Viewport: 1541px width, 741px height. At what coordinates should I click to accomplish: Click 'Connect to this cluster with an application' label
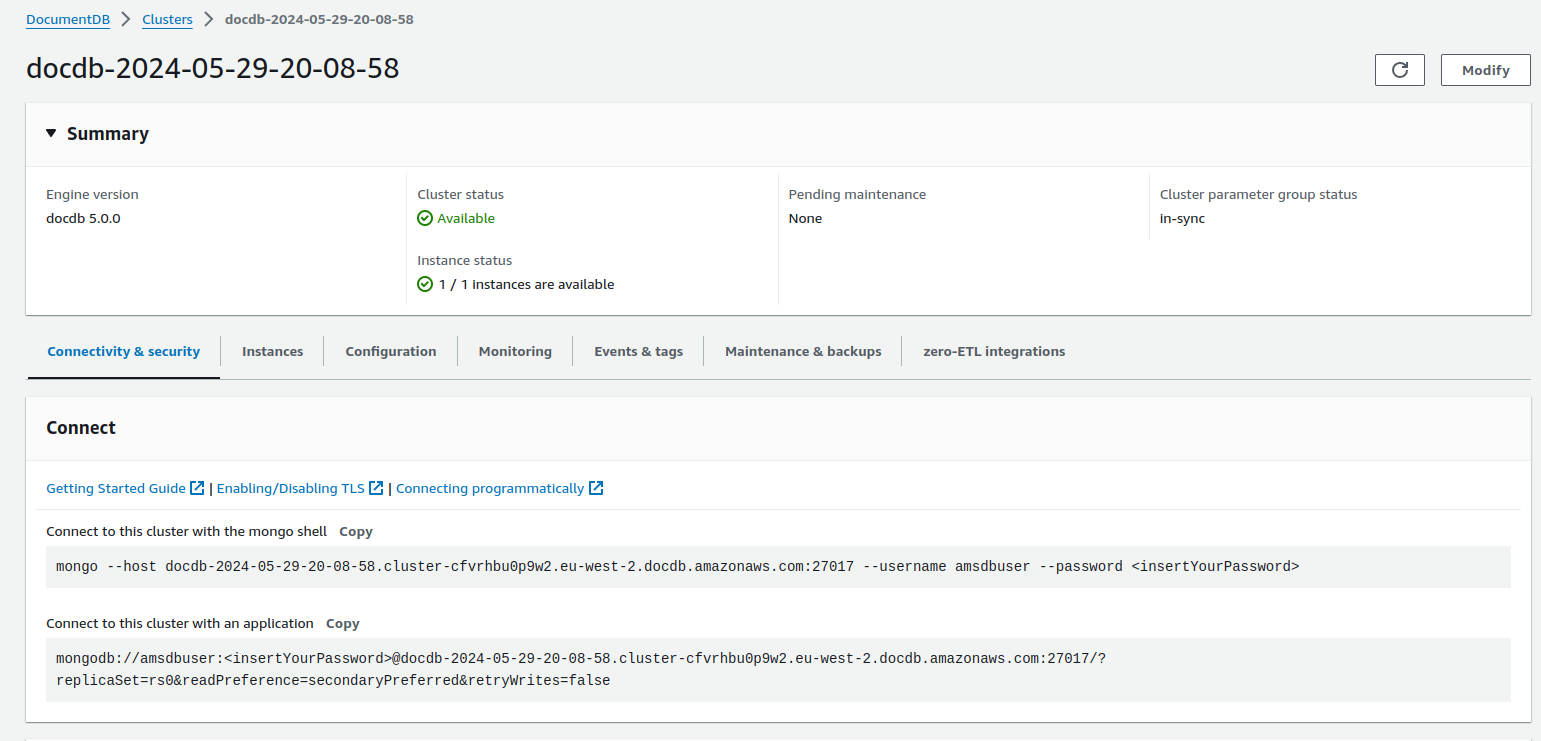click(180, 623)
